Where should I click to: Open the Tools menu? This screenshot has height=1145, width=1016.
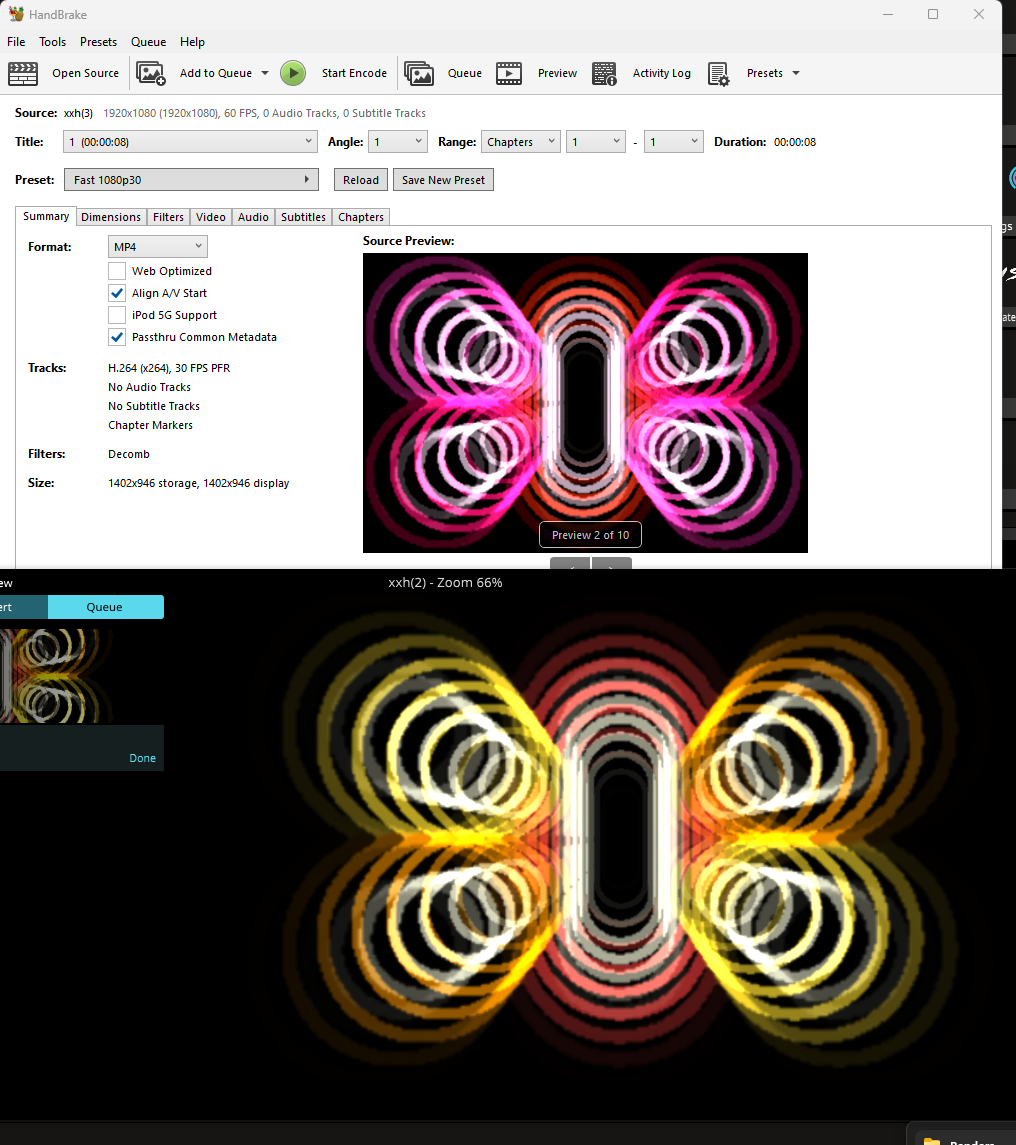click(x=52, y=42)
